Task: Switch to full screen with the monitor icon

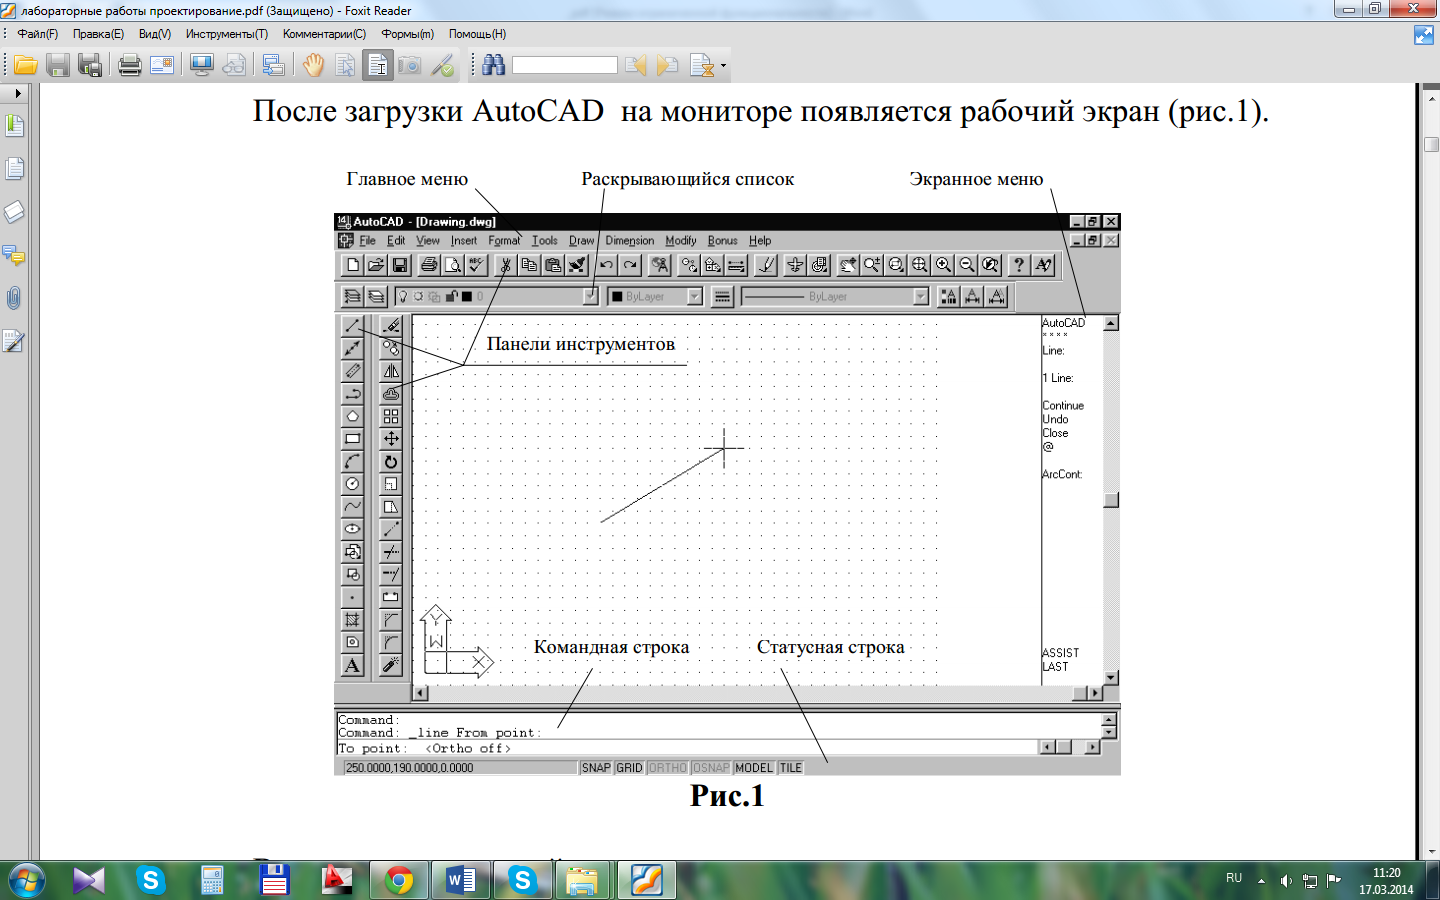Action: (201, 66)
